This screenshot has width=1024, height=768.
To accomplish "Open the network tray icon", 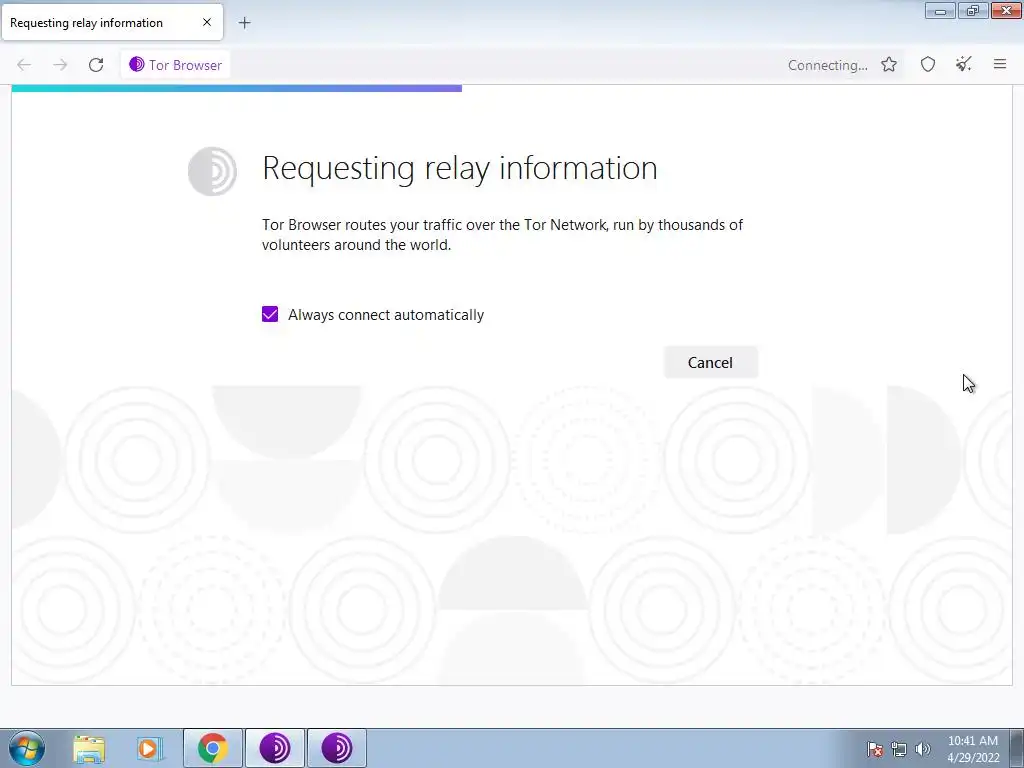I will coord(899,748).
